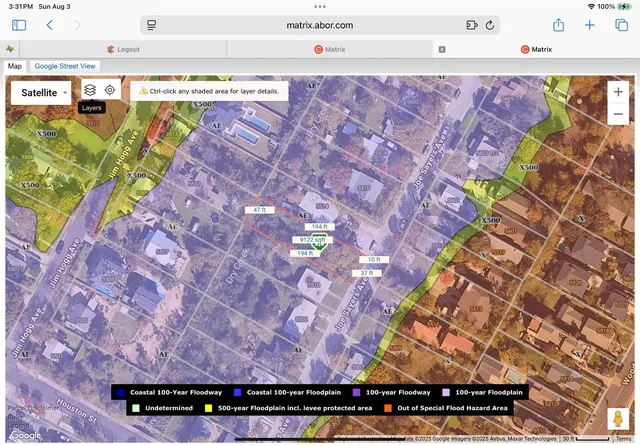The image size is (640, 445).
Task: Click the locate/target crosshair icon
Action: coord(110,90)
